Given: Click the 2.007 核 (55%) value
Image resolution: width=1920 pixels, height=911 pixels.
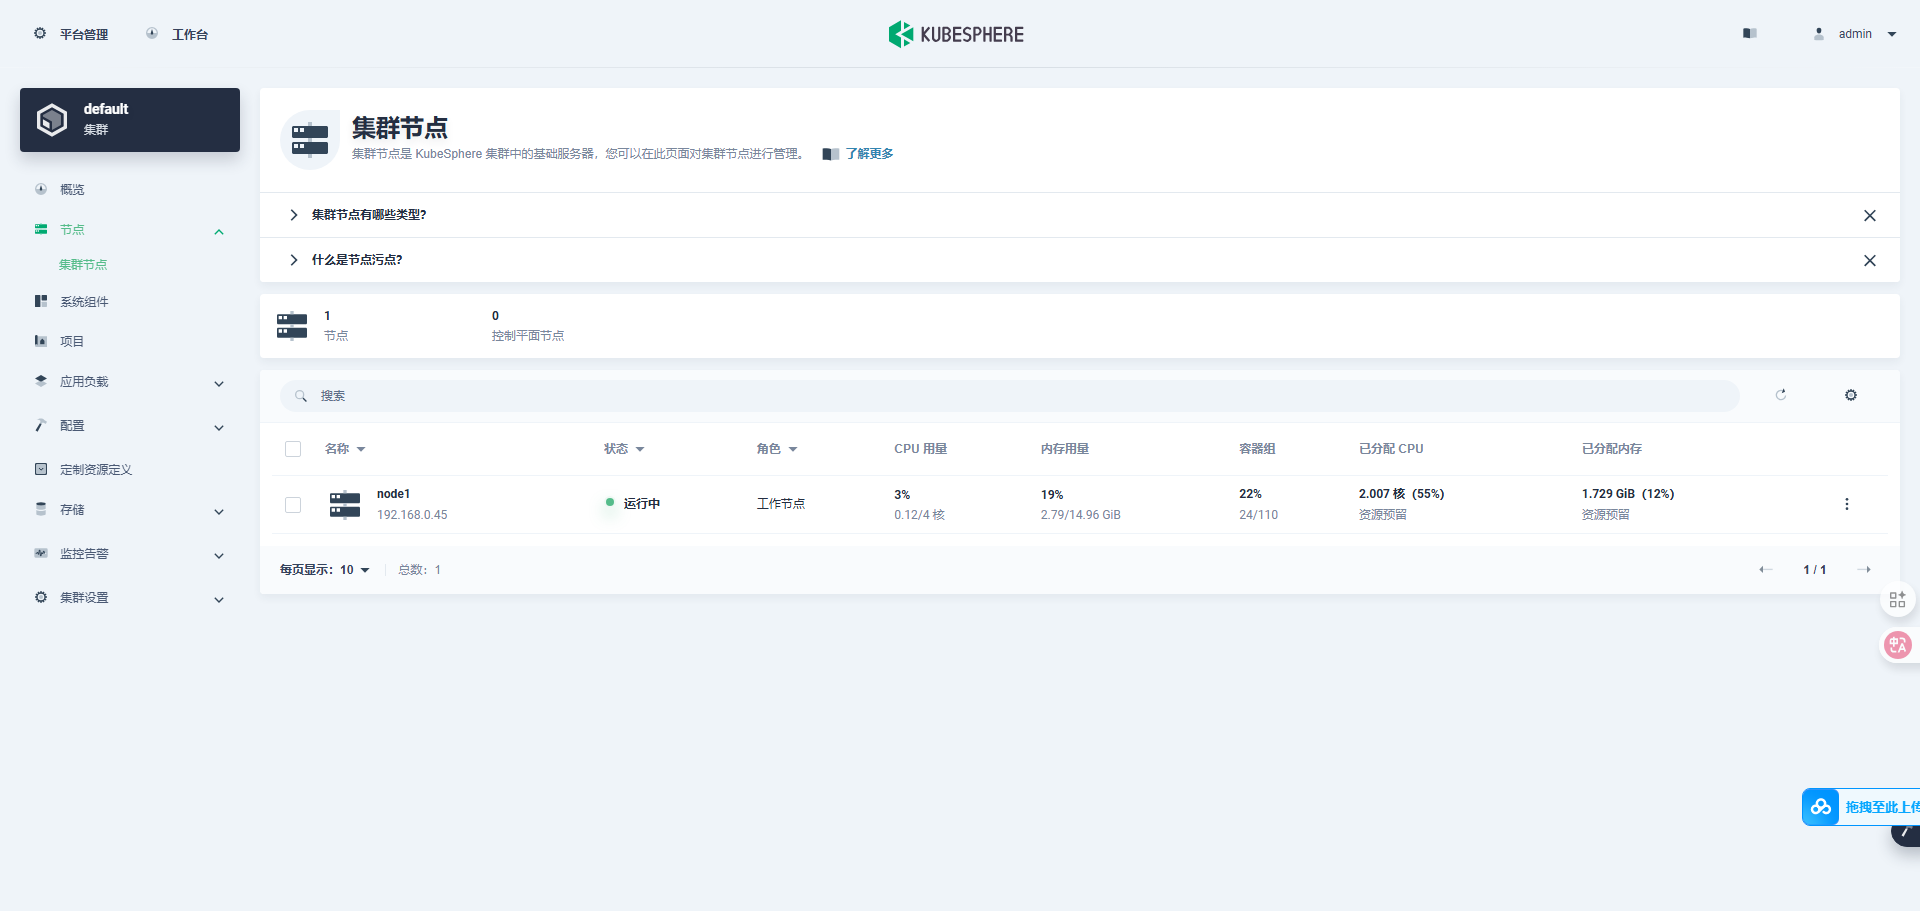Looking at the screenshot, I should click(1401, 494).
